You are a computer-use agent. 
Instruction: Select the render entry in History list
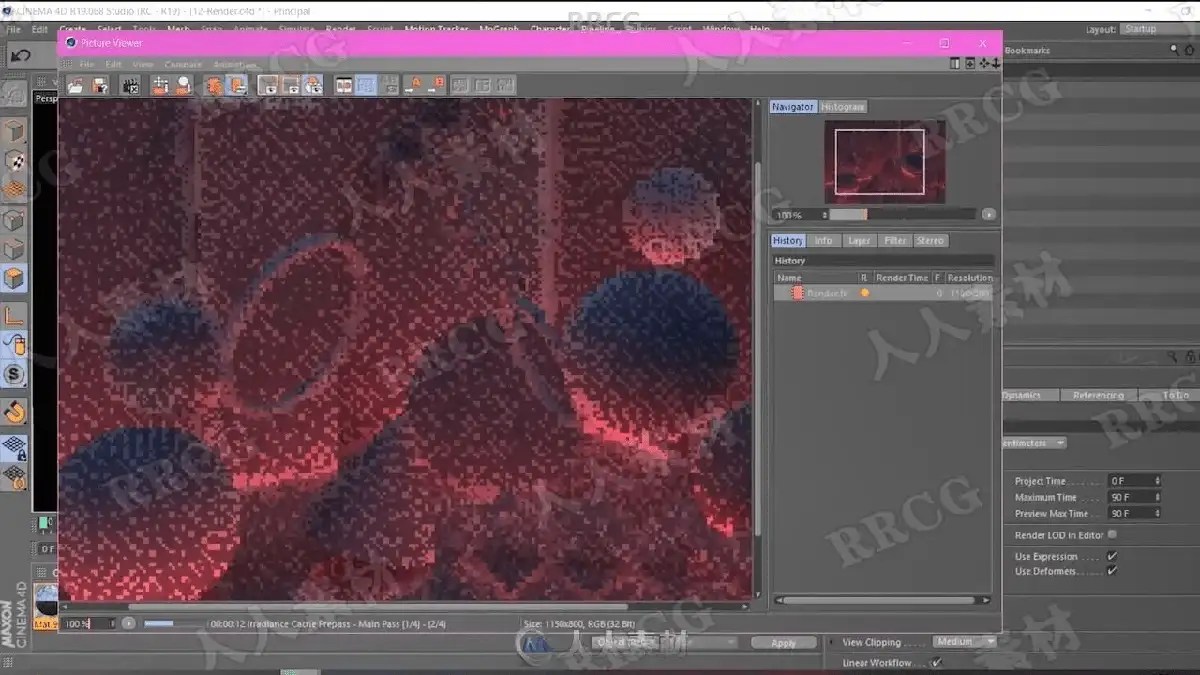point(884,293)
